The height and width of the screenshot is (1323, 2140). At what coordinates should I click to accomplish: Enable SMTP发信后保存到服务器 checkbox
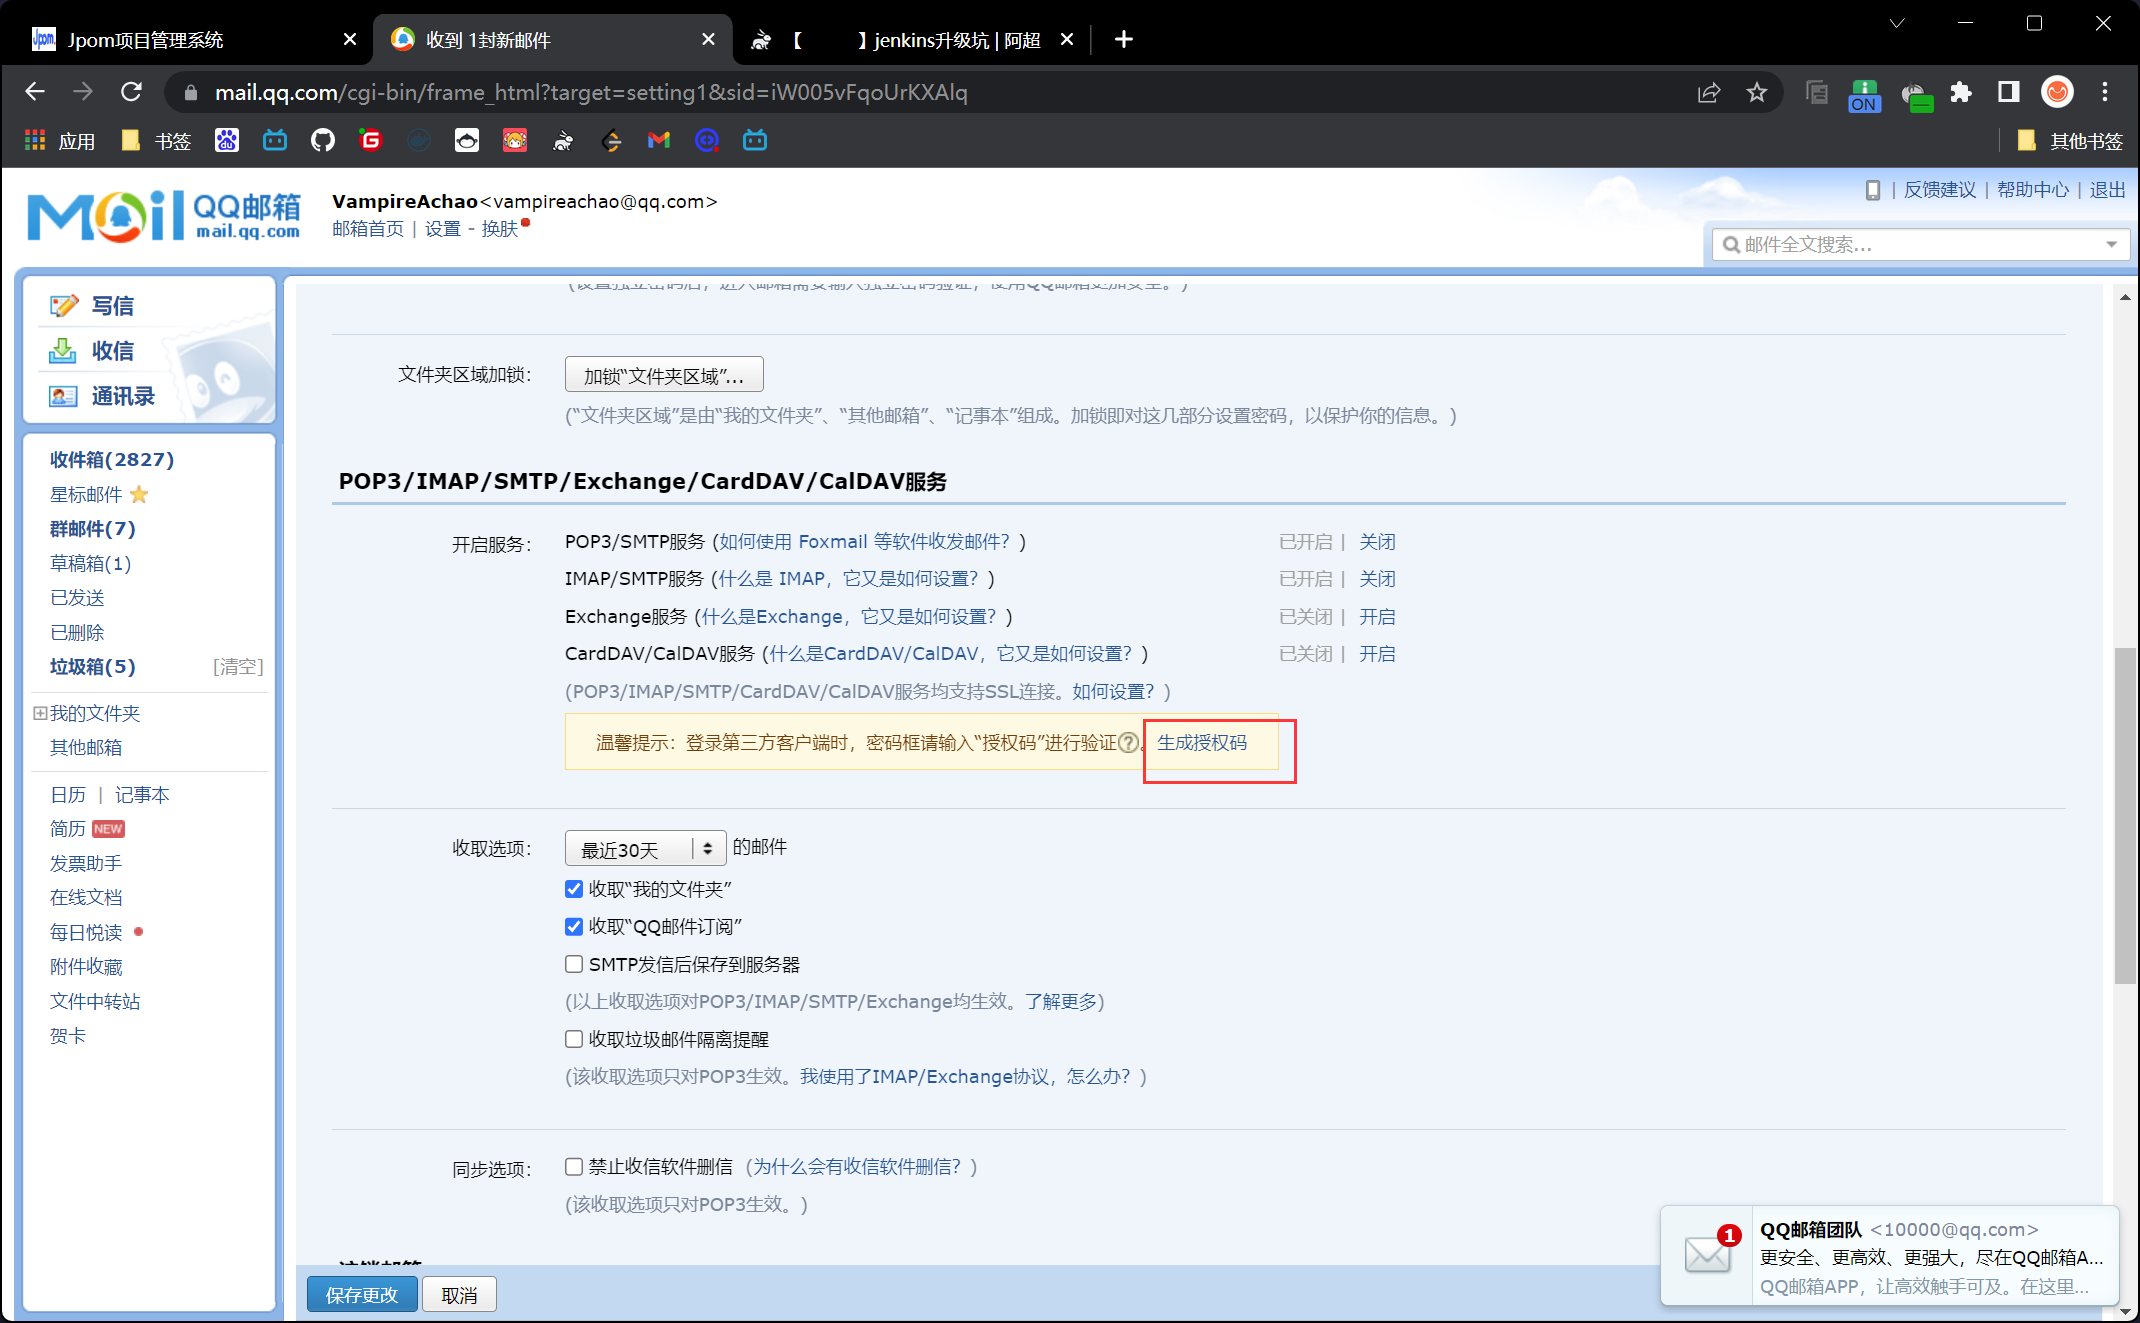click(x=574, y=964)
